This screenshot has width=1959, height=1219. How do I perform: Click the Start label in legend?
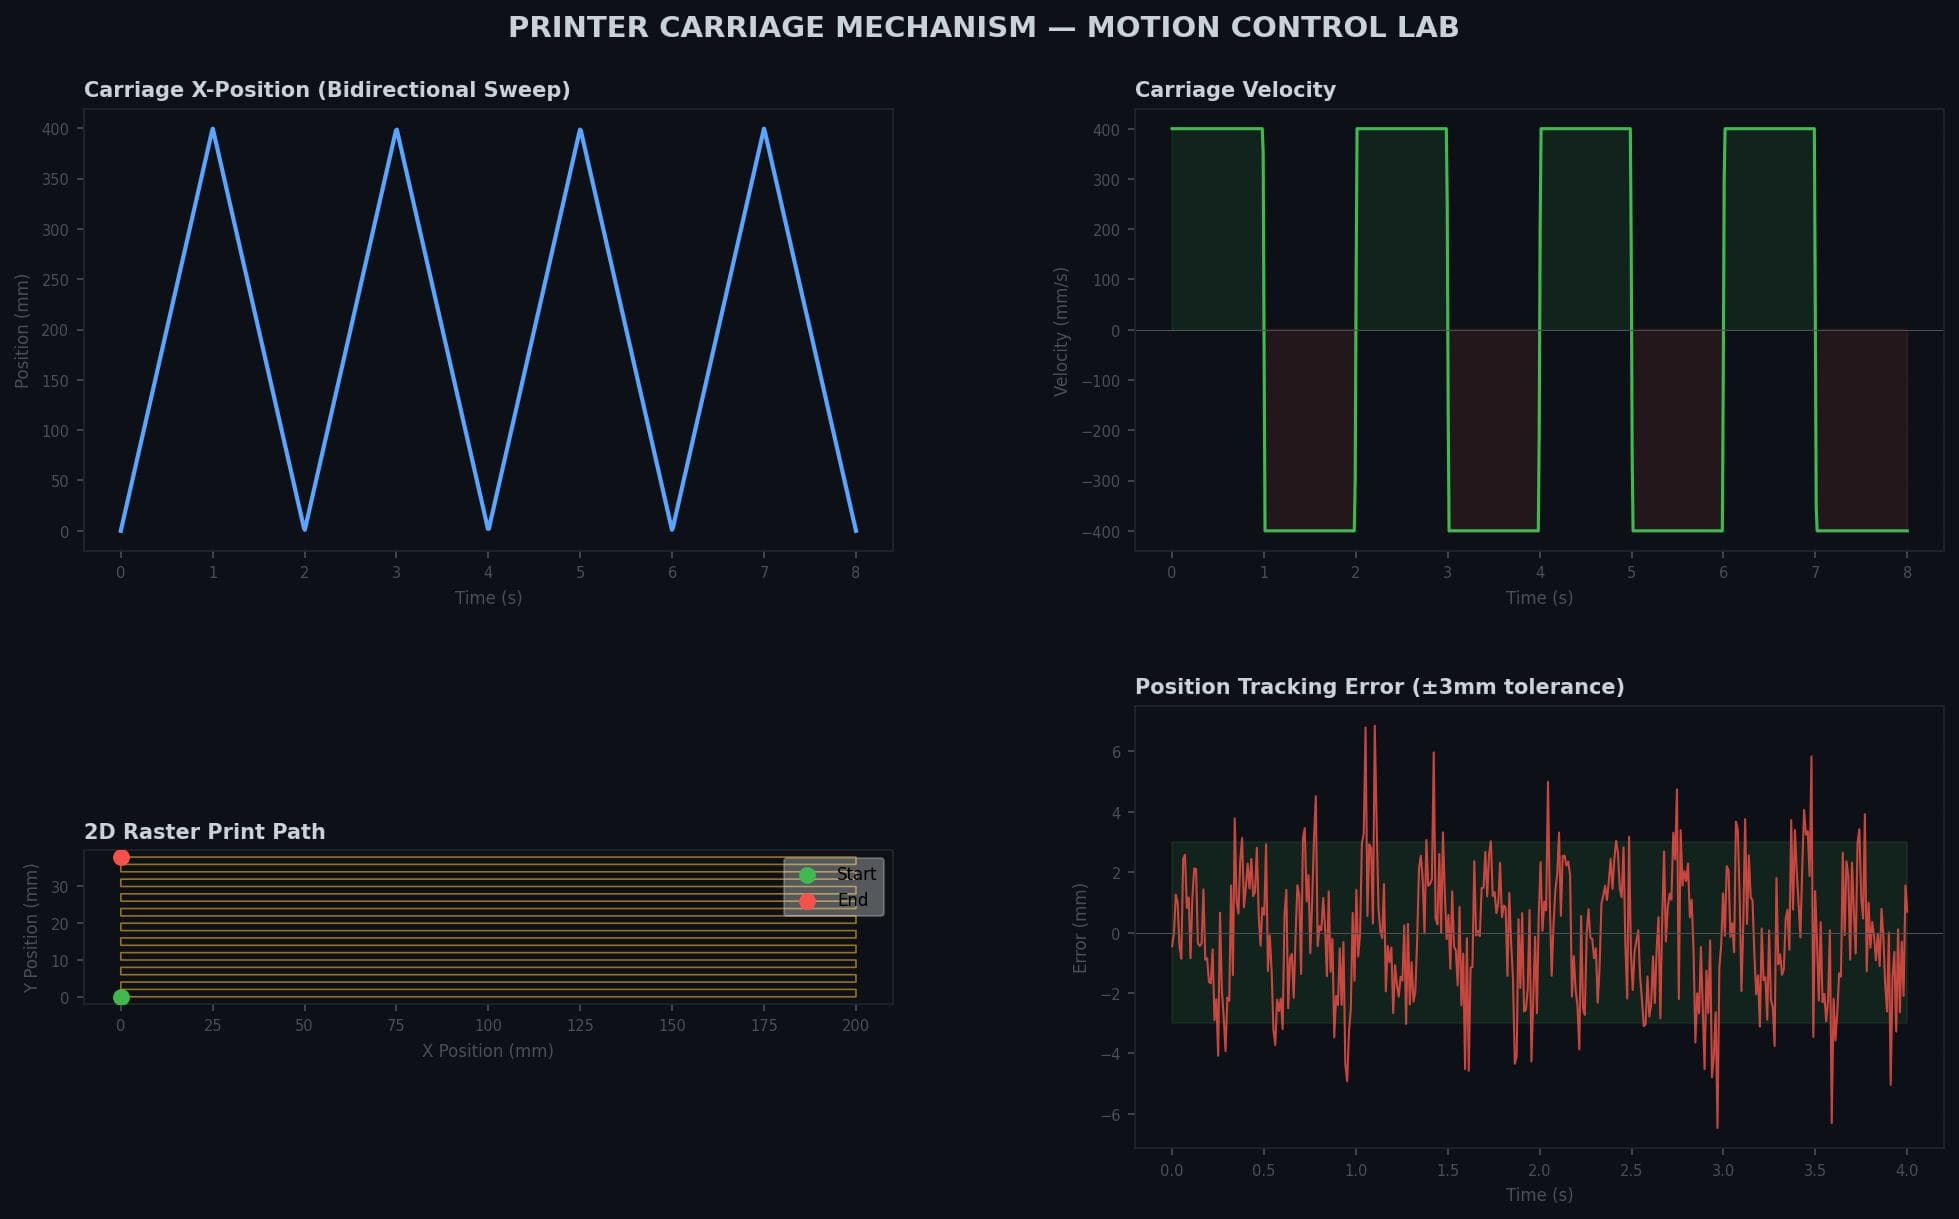click(x=856, y=874)
